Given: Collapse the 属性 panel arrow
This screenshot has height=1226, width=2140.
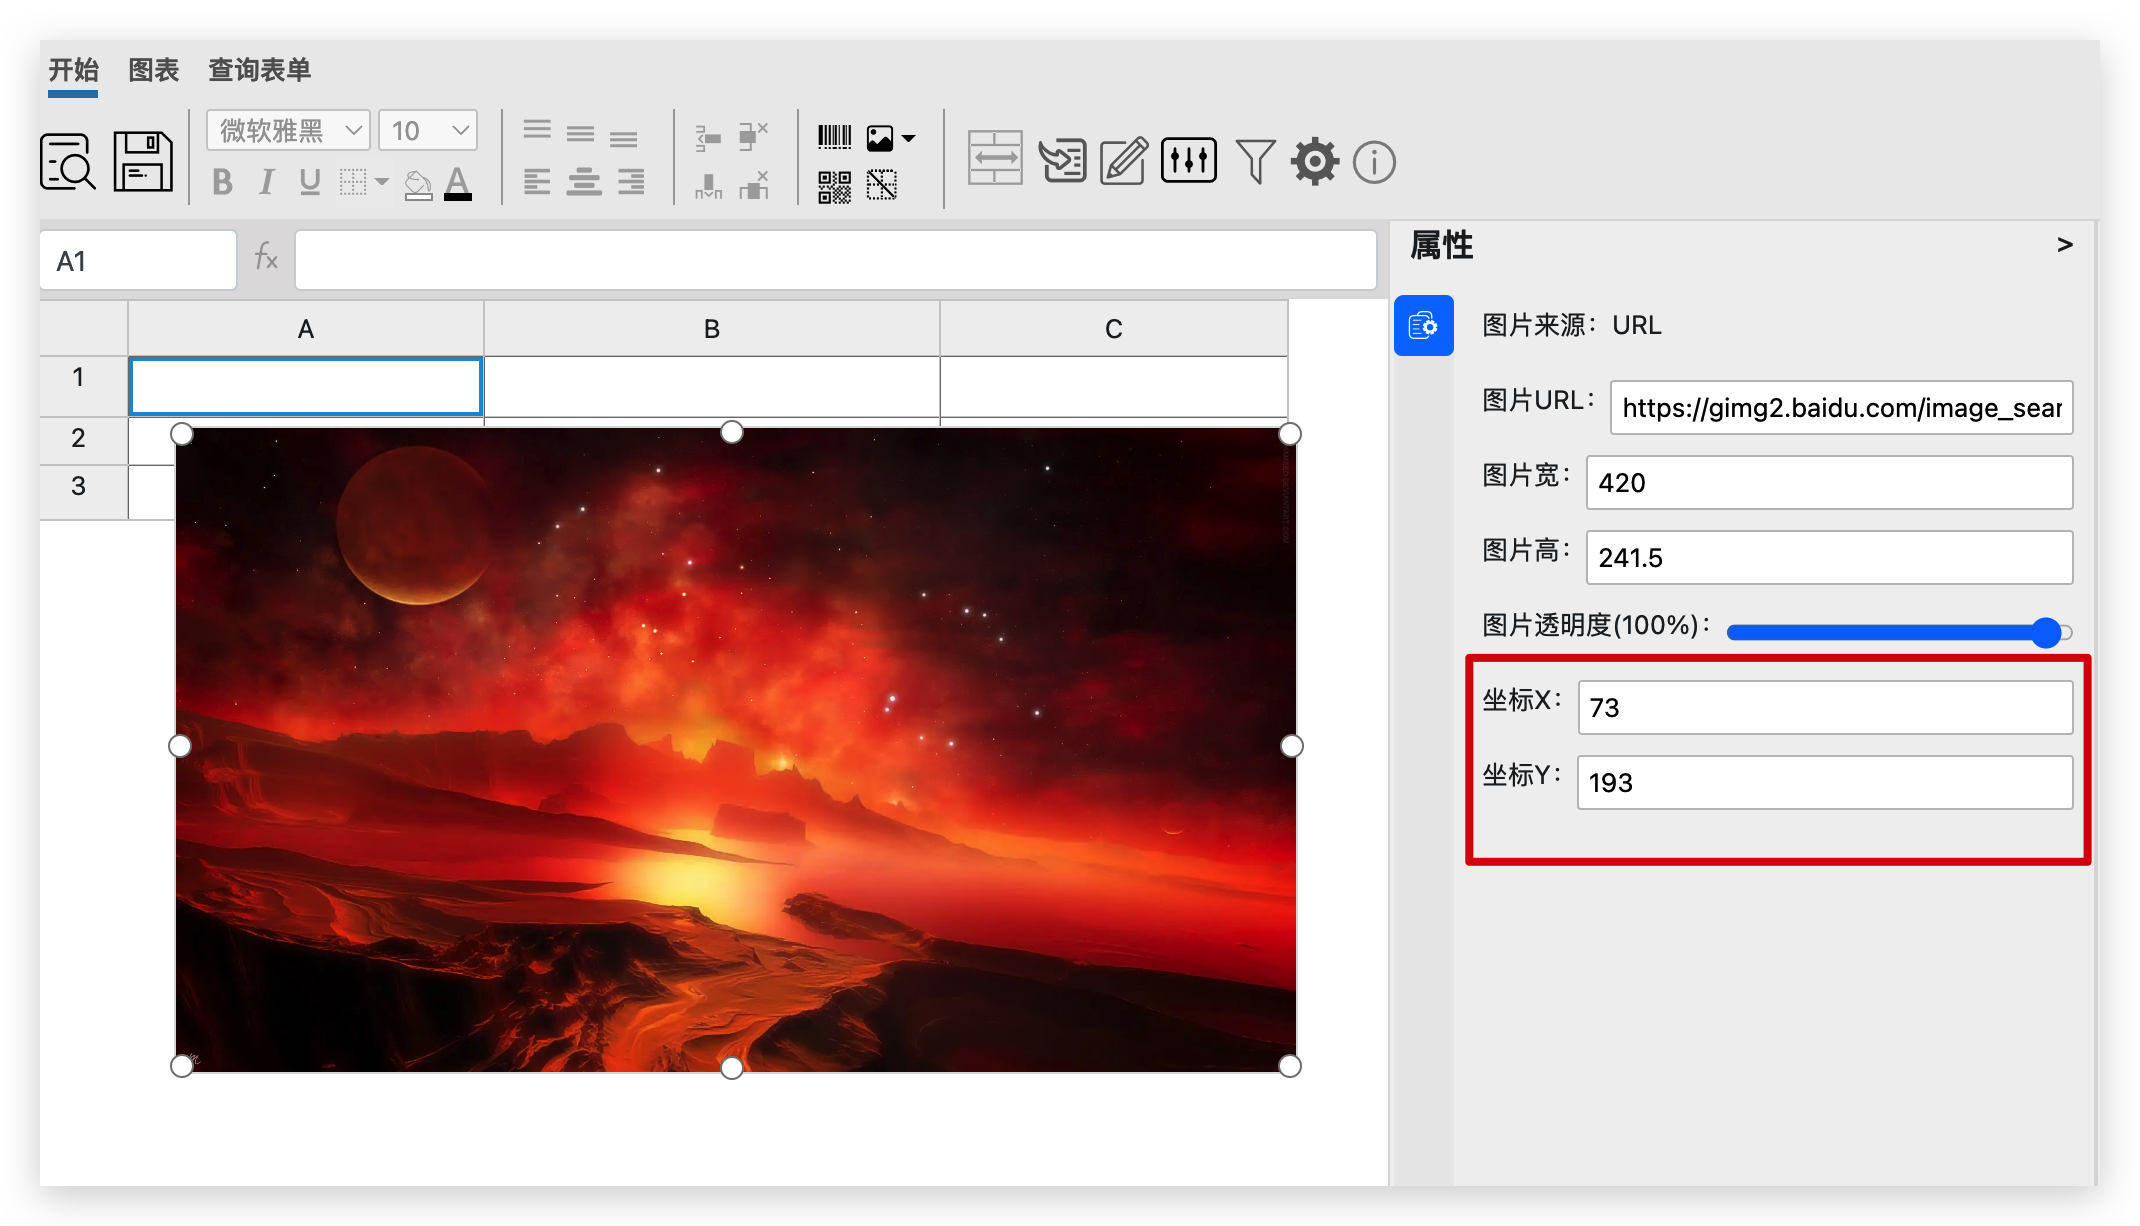Looking at the screenshot, I should tap(2065, 245).
